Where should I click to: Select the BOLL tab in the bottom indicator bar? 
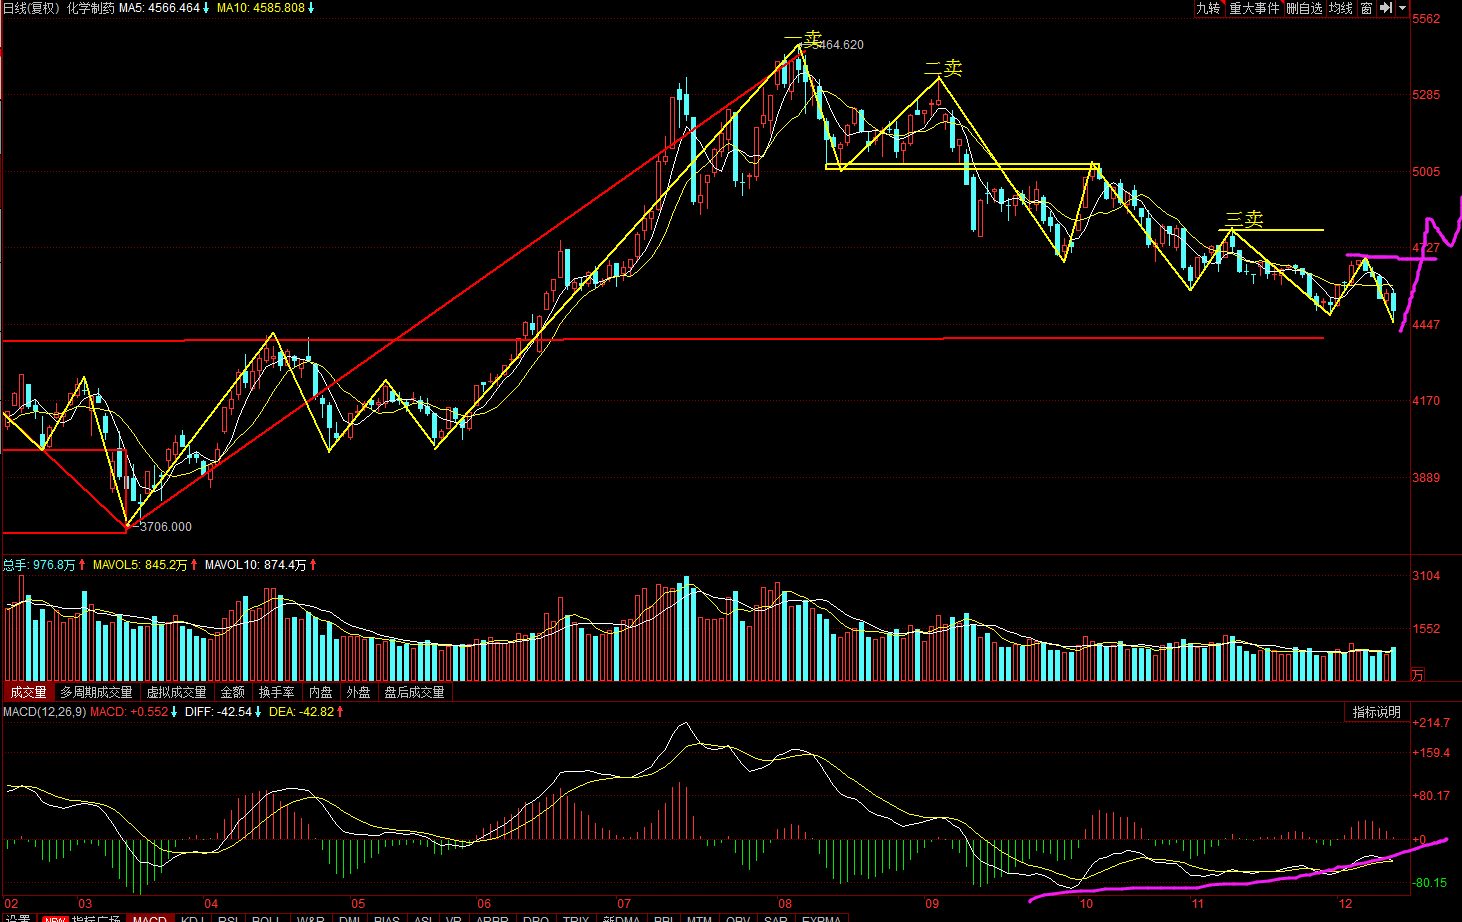pyautogui.click(x=266, y=918)
